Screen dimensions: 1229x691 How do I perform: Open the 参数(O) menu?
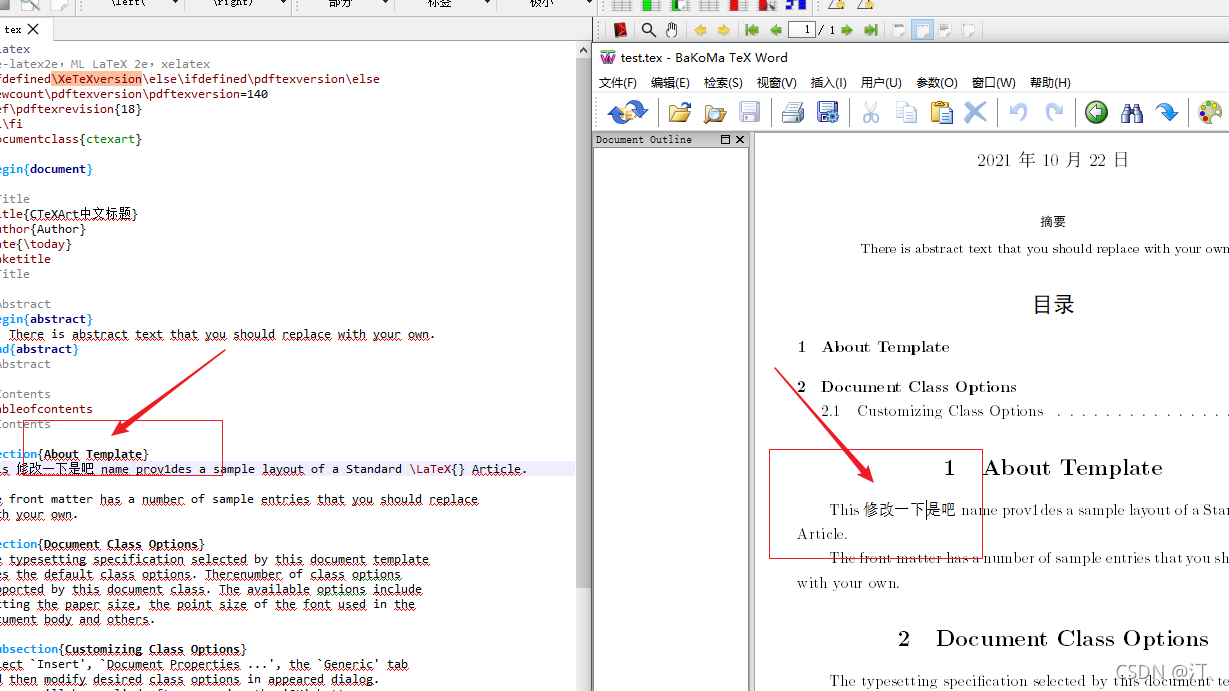pyautogui.click(x=936, y=83)
